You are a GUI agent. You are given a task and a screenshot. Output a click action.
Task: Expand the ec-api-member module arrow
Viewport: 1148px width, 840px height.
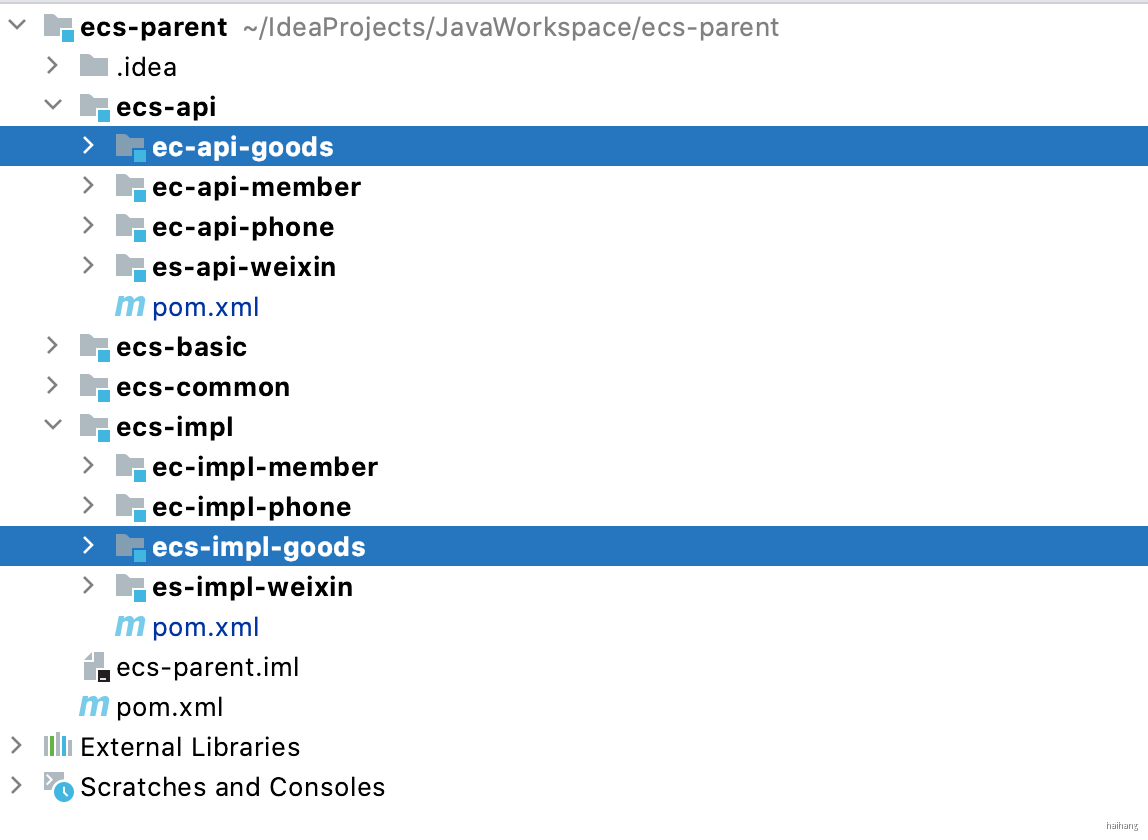click(x=88, y=187)
